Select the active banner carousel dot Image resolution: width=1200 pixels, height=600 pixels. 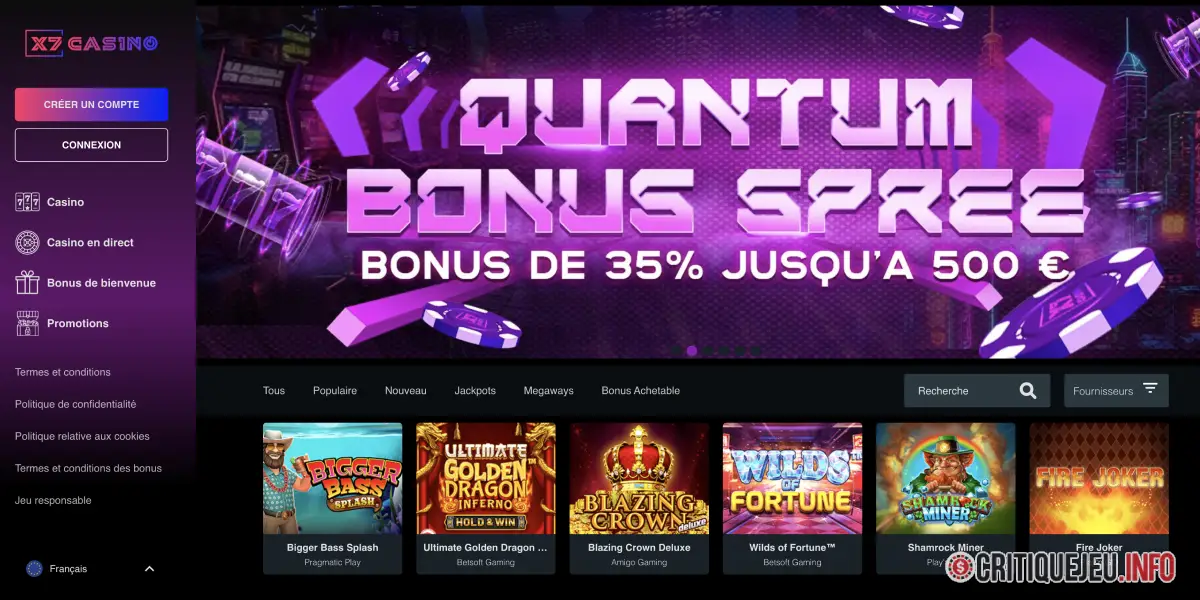(x=692, y=351)
